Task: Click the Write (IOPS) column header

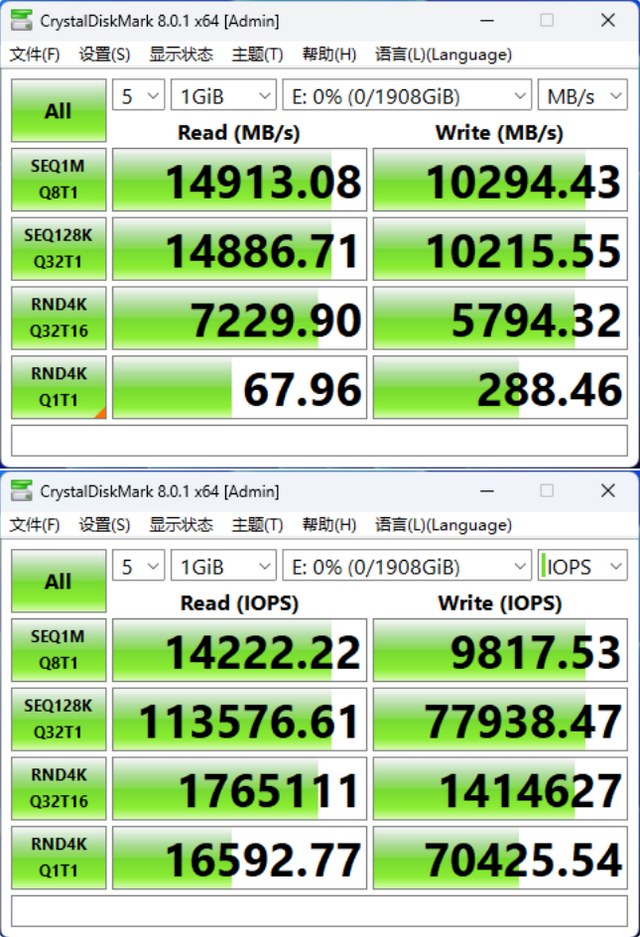Action: click(500, 602)
